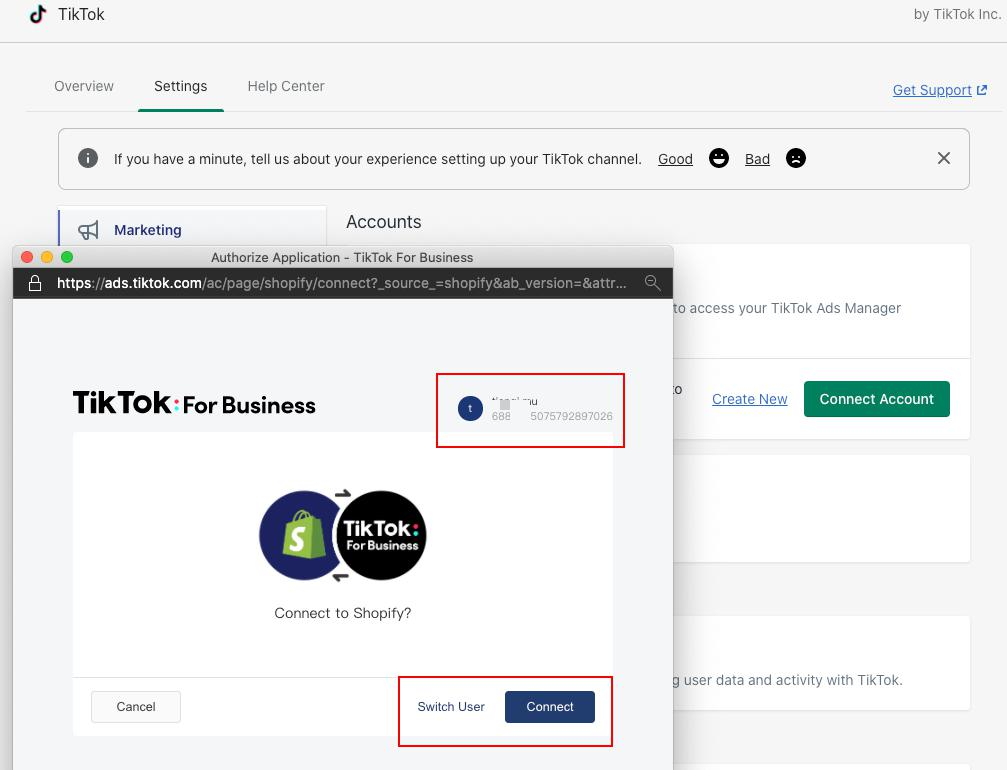
Task: Click the Shopify bag logo
Action: click(x=303, y=535)
